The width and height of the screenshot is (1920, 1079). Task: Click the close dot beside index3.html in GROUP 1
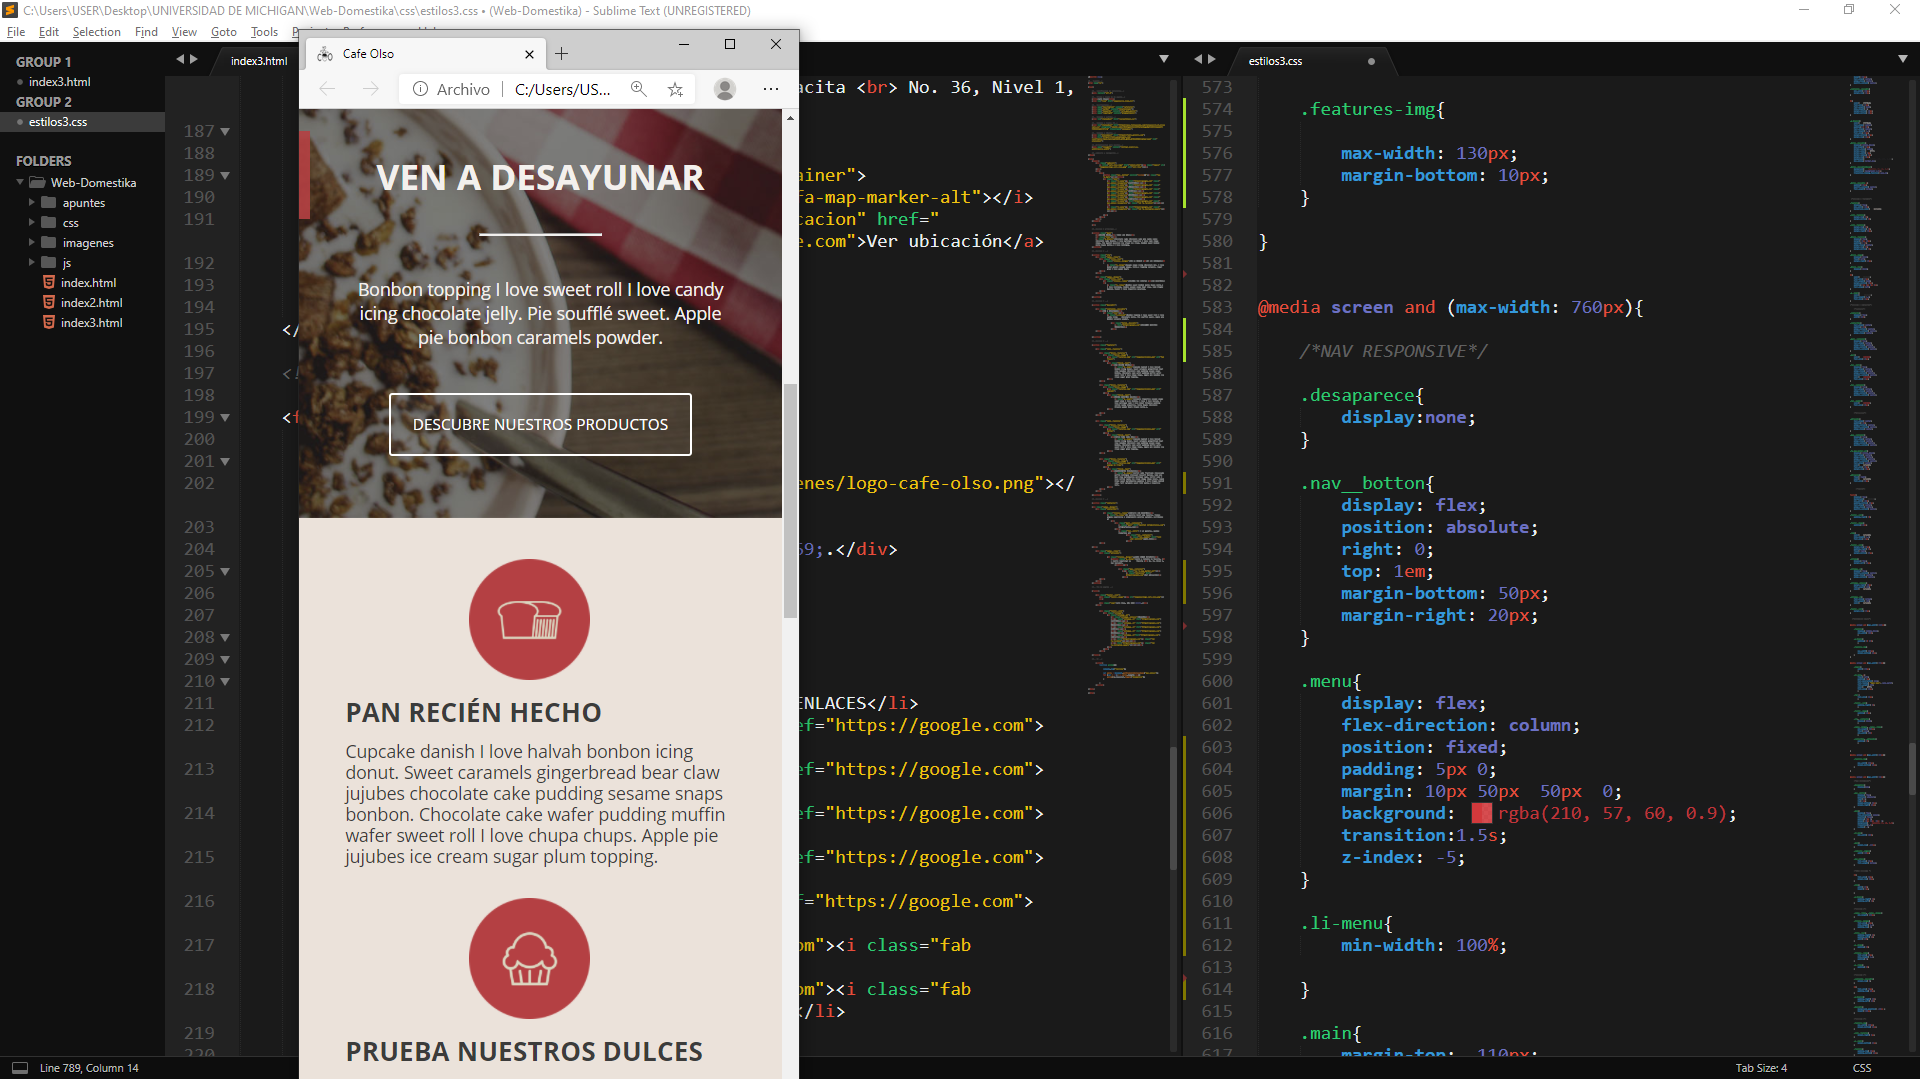coord(20,82)
